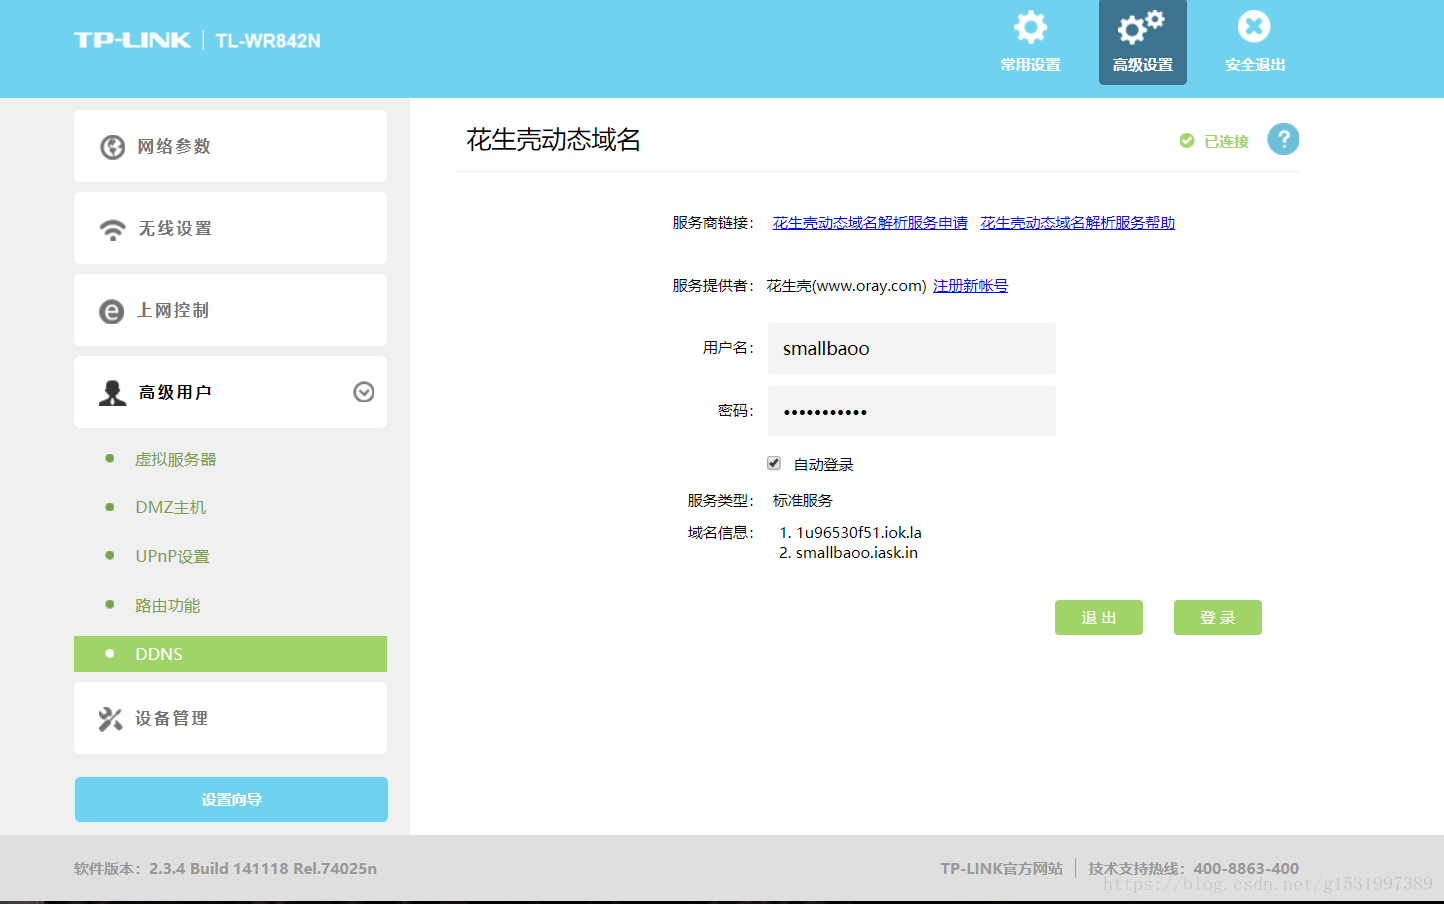Click 标准服务 service type text
This screenshot has height=904, width=1444.
click(803, 500)
